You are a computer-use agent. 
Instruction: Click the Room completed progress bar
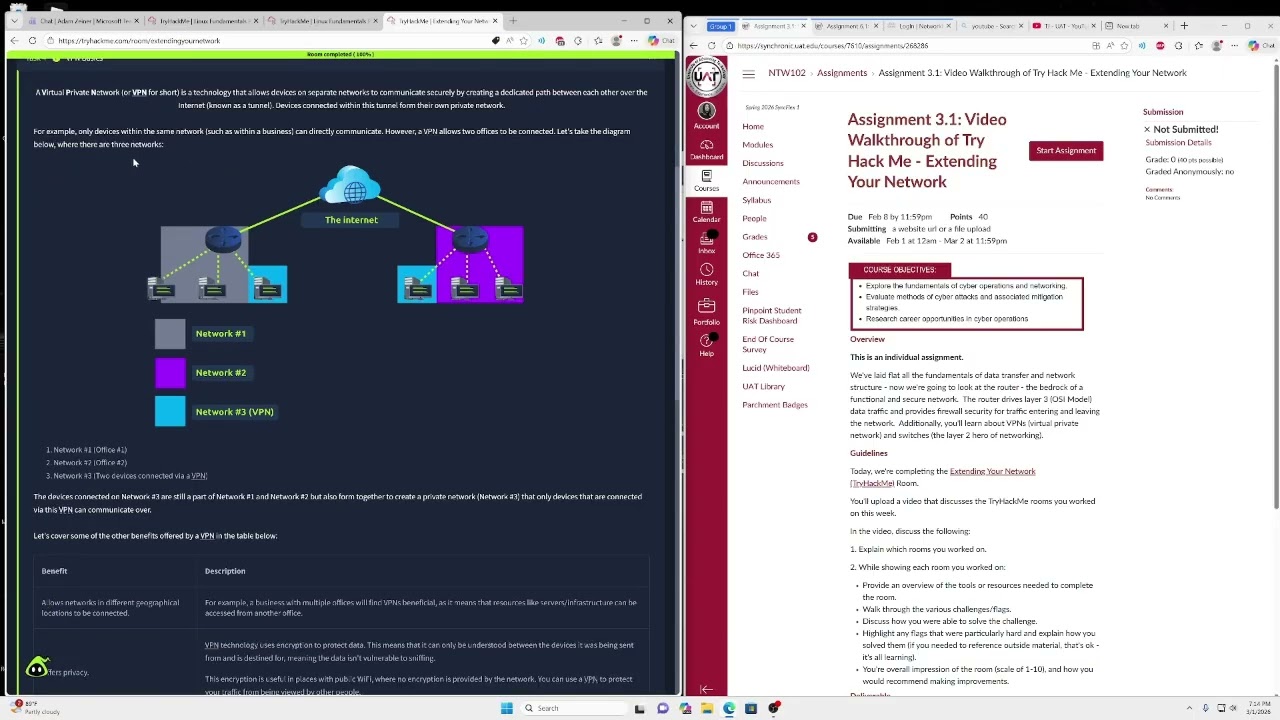click(340, 54)
